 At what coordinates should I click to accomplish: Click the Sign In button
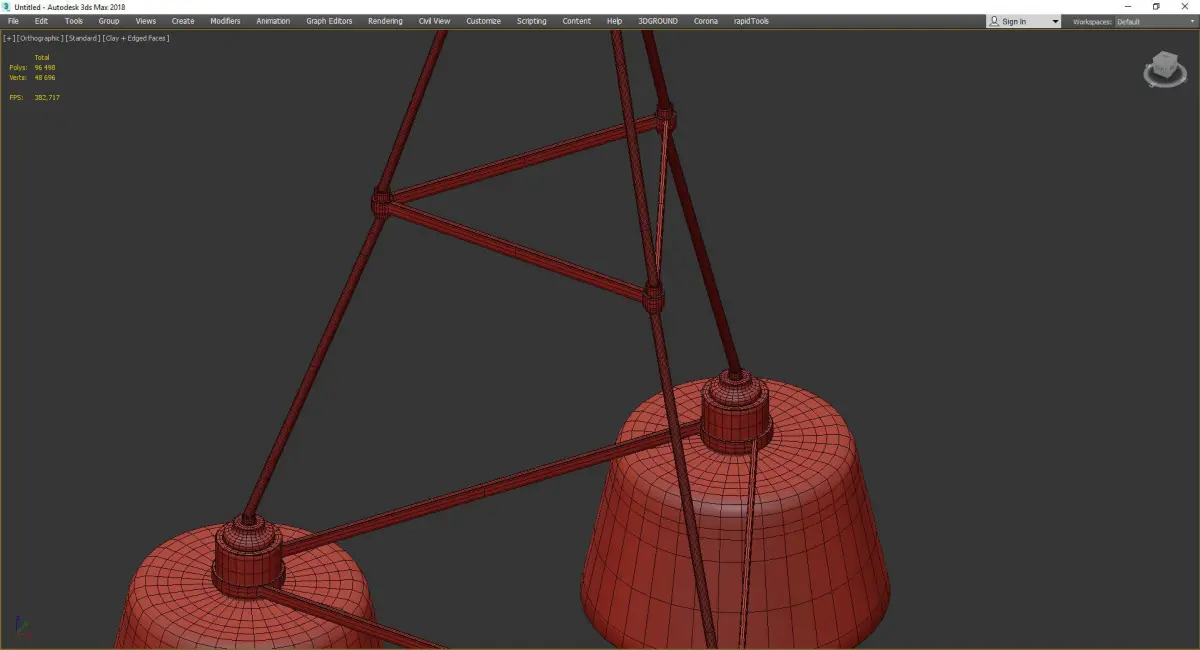1015,21
